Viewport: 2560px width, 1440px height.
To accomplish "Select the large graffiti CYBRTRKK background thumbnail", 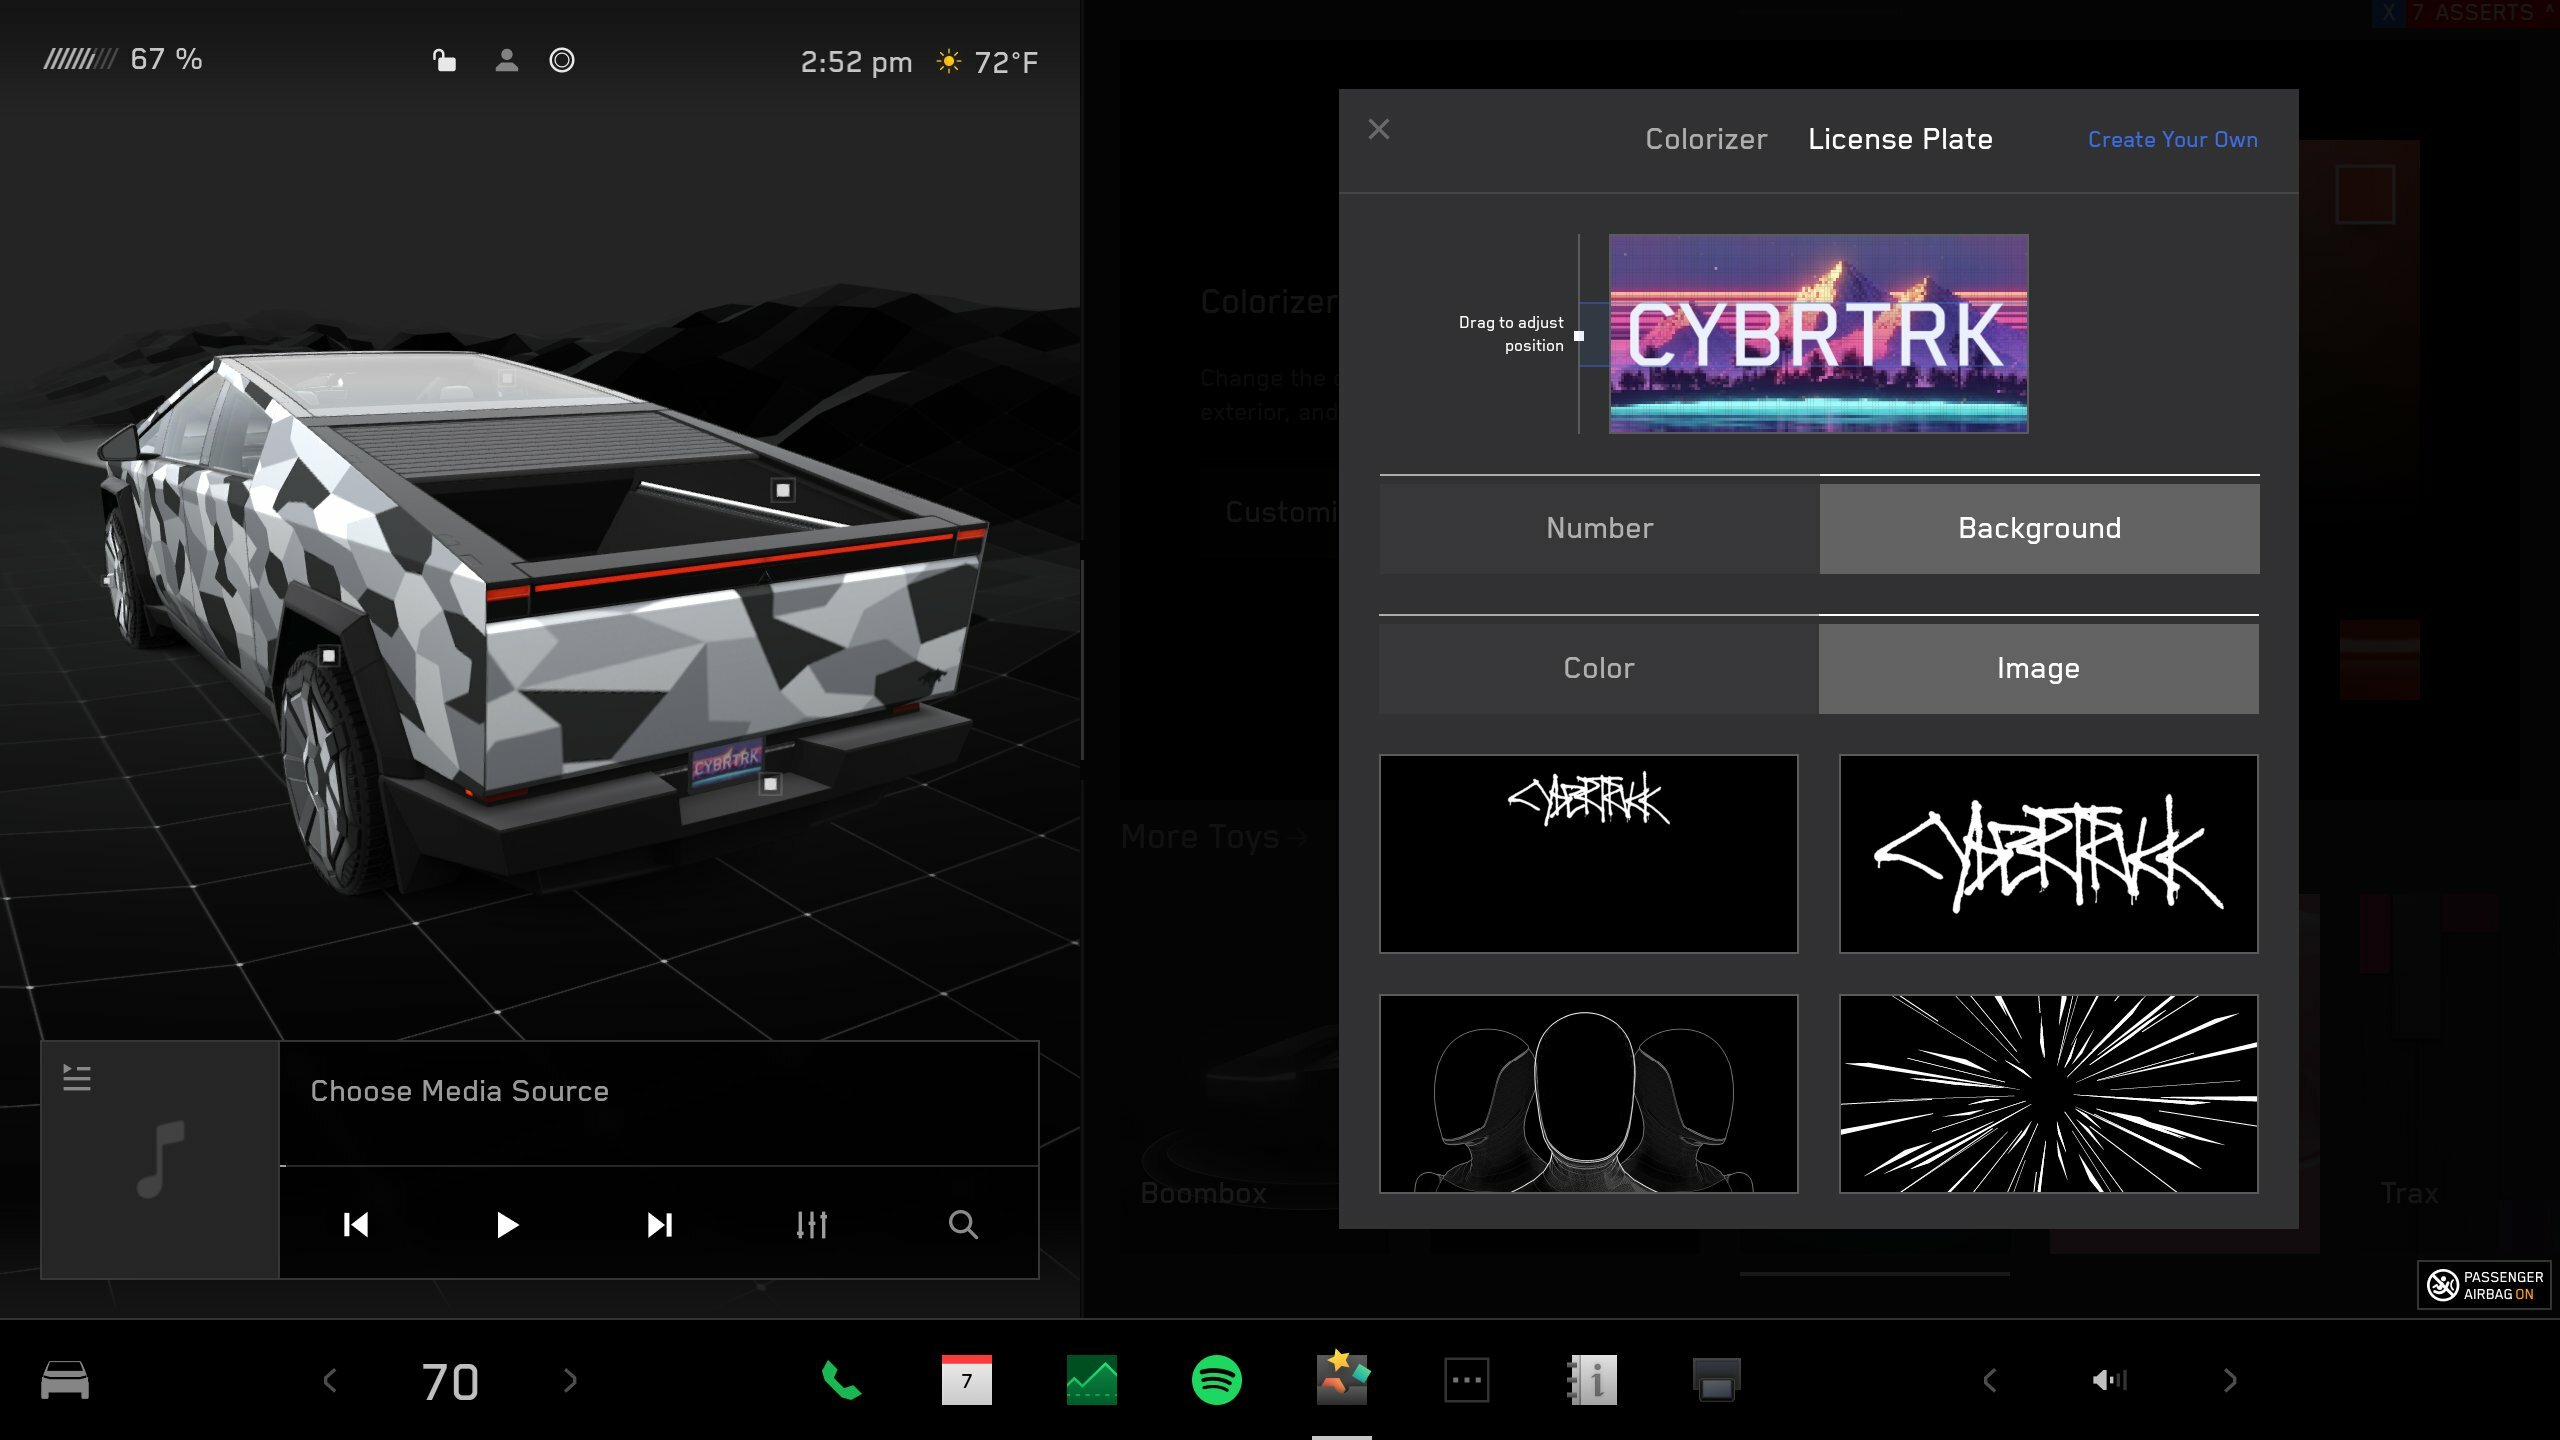I will [x=2047, y=852].
